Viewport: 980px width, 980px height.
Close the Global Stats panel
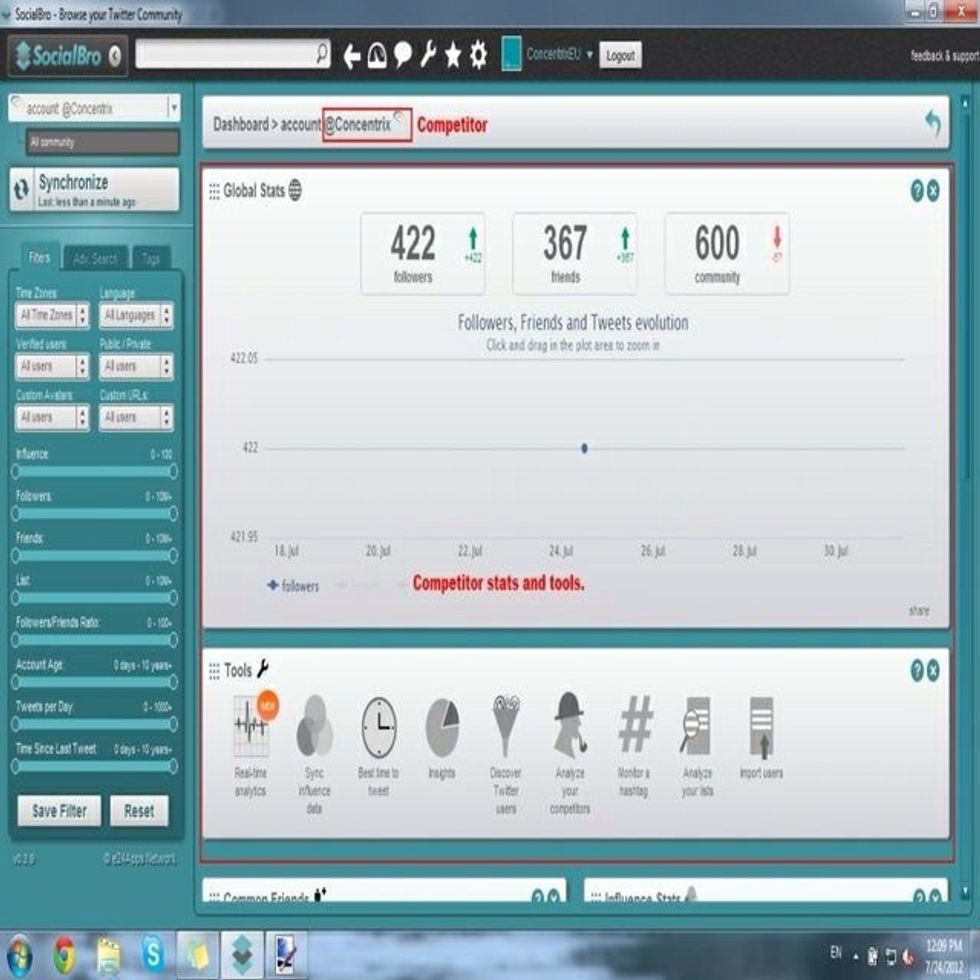click(933, 191)
